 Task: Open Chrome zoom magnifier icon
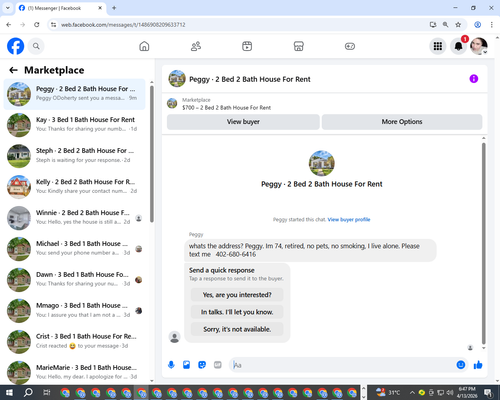pos(445,25)
